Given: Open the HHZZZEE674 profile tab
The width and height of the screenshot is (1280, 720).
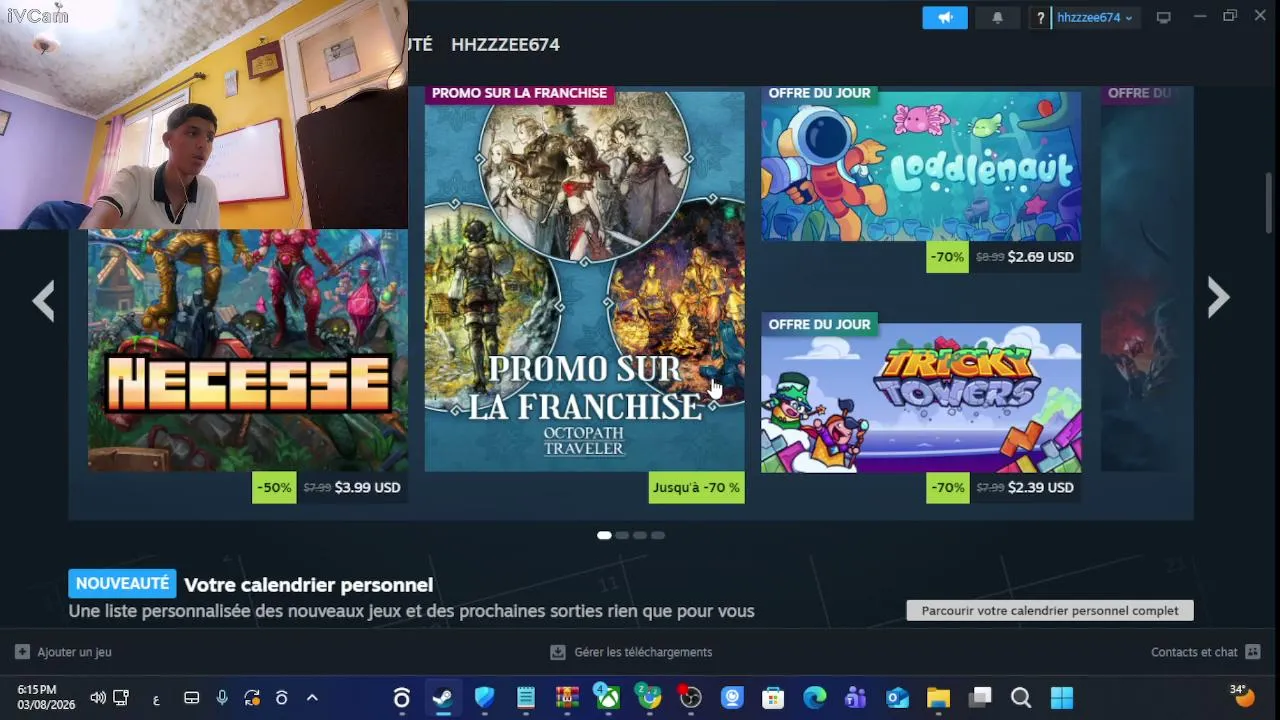Looking at the screenshot, I should [x=505, y=44].
